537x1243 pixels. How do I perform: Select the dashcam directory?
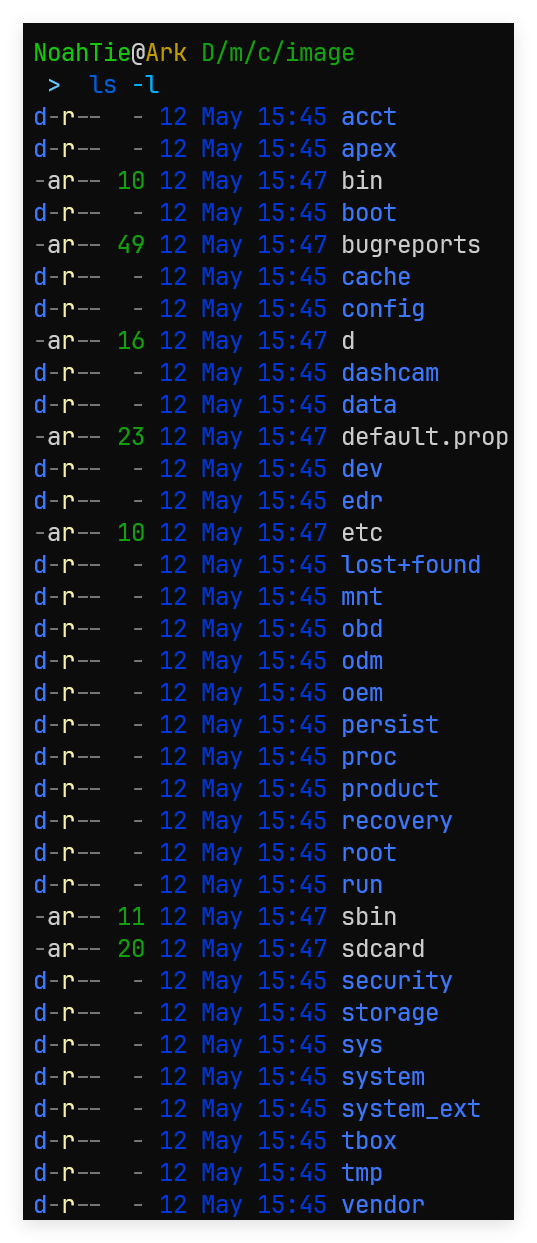pos(390,373)
